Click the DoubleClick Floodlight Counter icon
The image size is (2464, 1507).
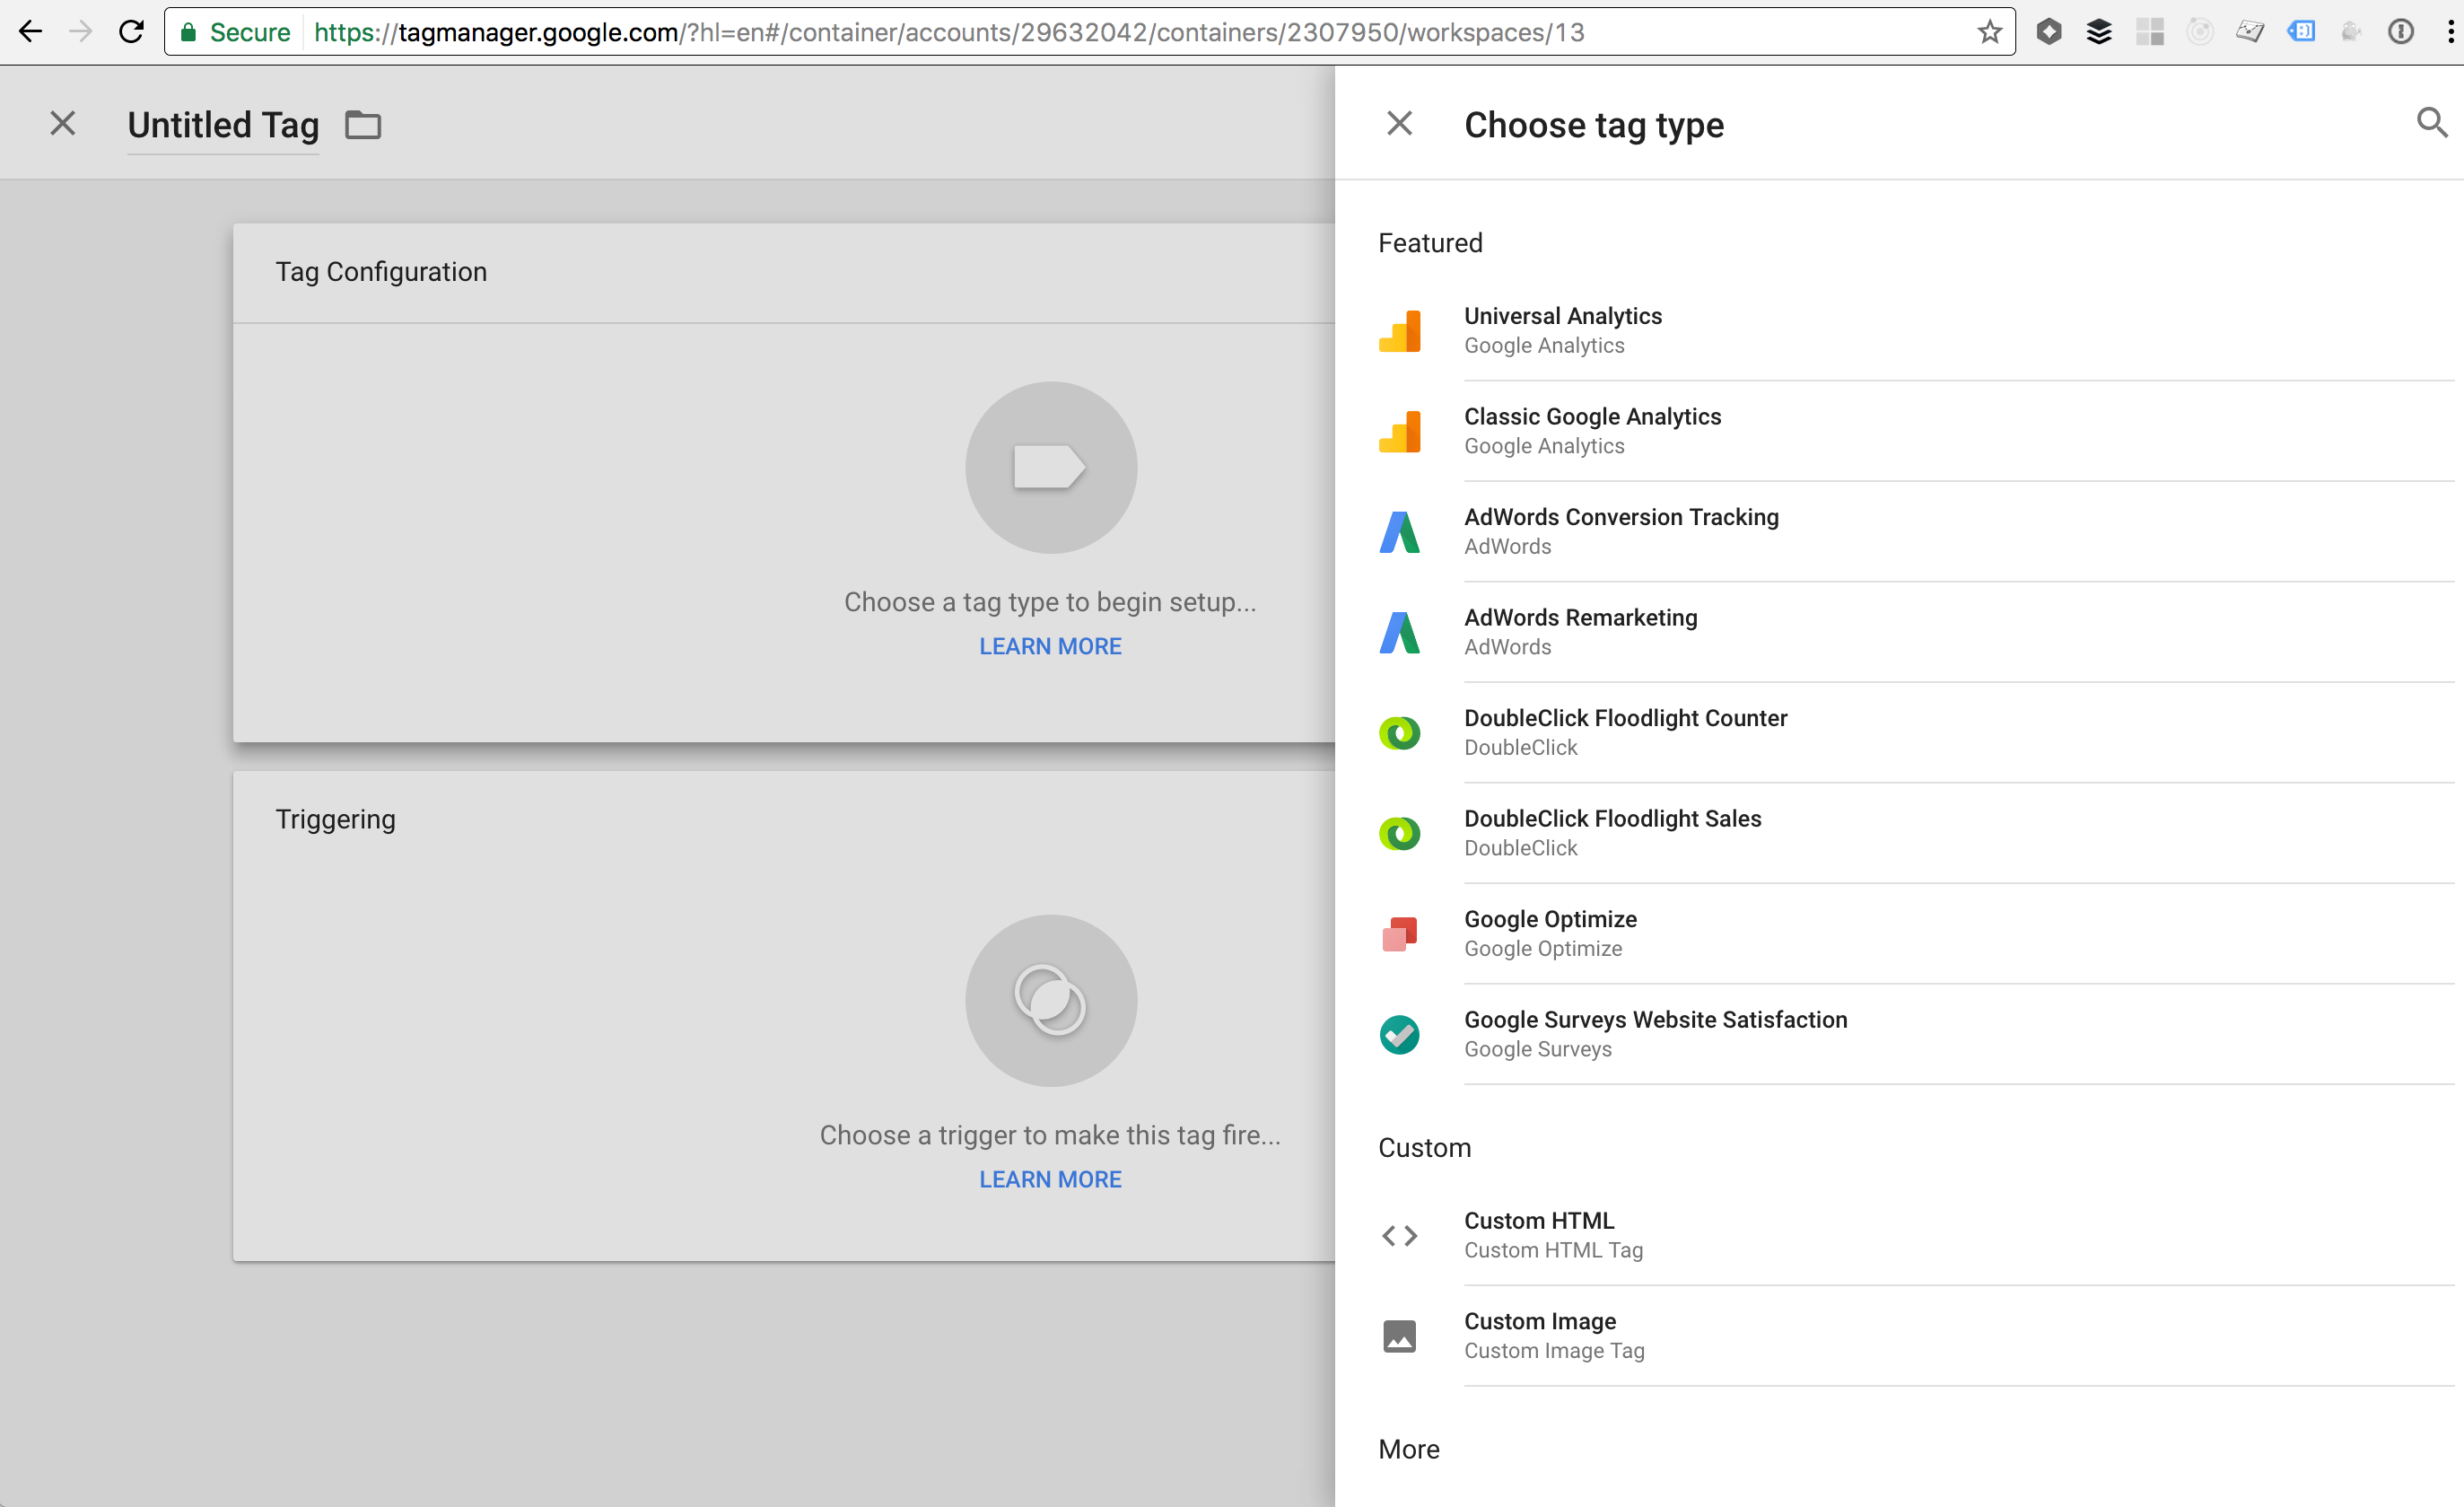pos(1399,733)
